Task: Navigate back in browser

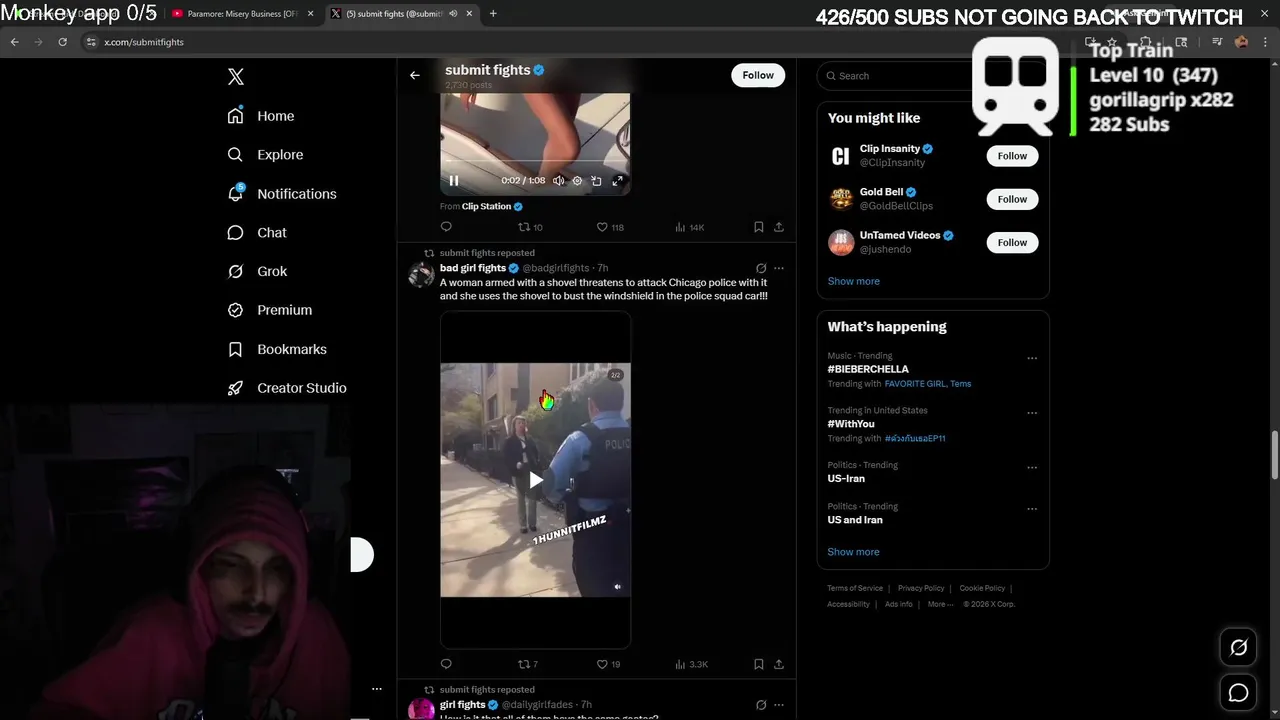Action: 15,42
